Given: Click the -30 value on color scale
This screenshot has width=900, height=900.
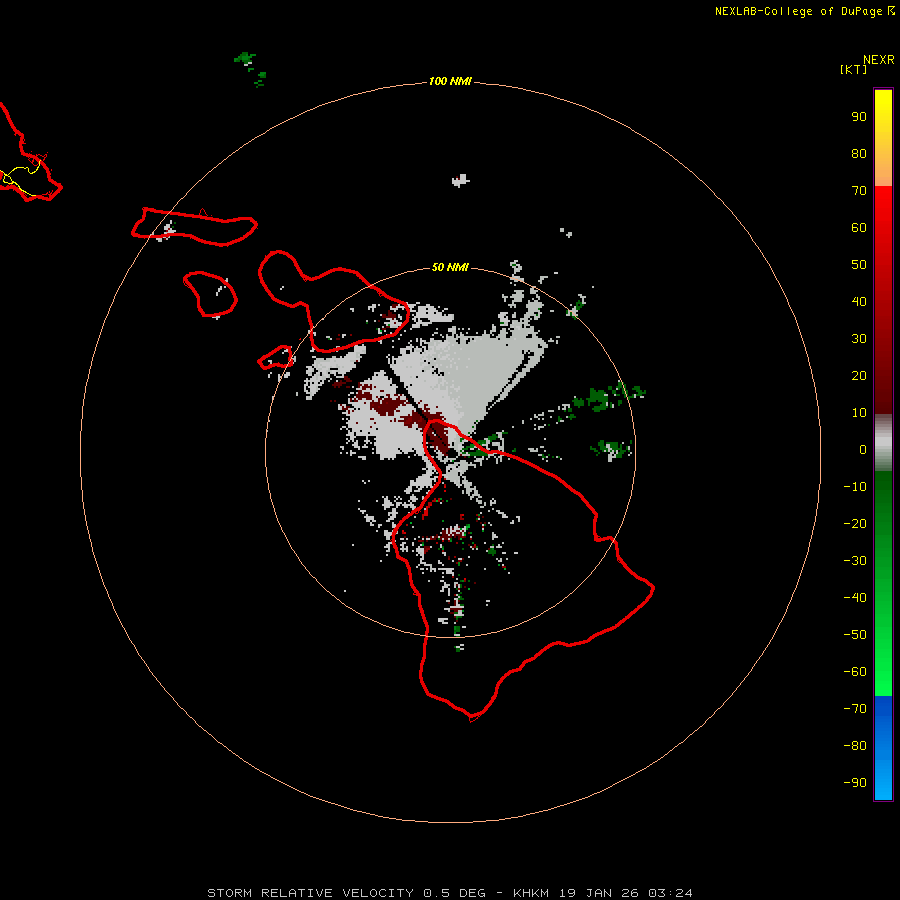Looking at the screenshot, I should (x=855, y=561).
